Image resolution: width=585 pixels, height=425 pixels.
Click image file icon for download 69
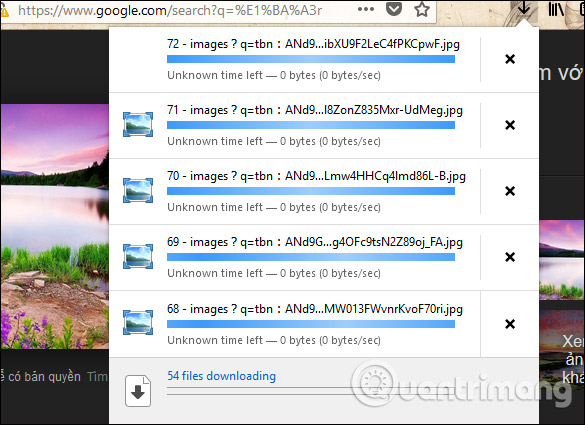(138, 257)
